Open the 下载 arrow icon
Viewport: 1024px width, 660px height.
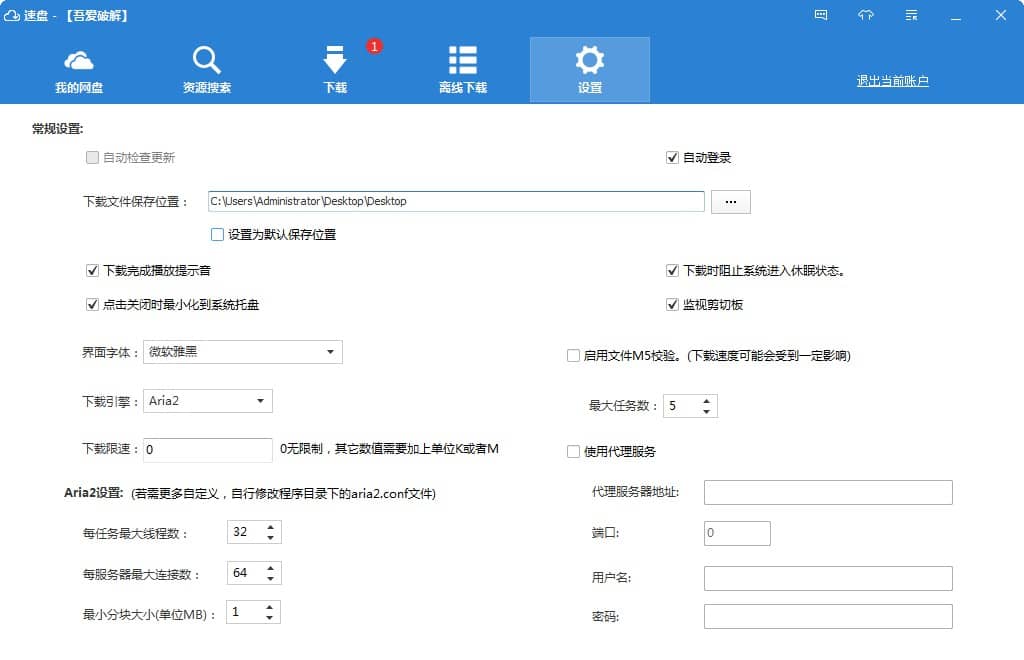click(335, 59)
